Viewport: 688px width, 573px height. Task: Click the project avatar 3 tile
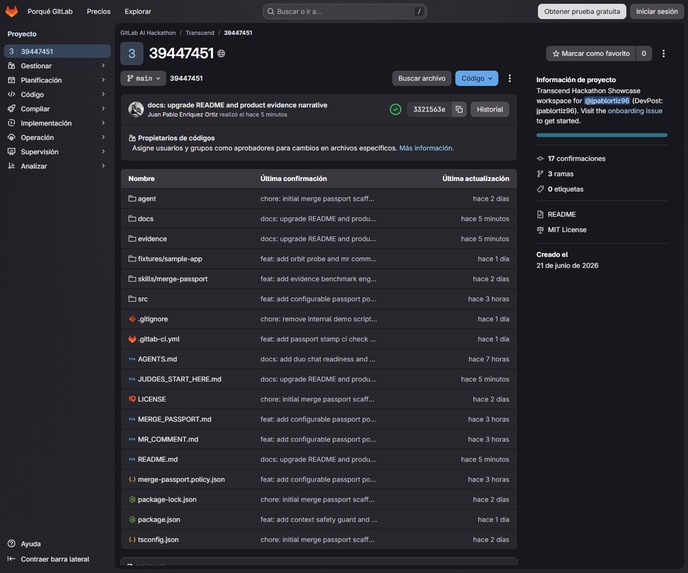(x=132, y=54)
